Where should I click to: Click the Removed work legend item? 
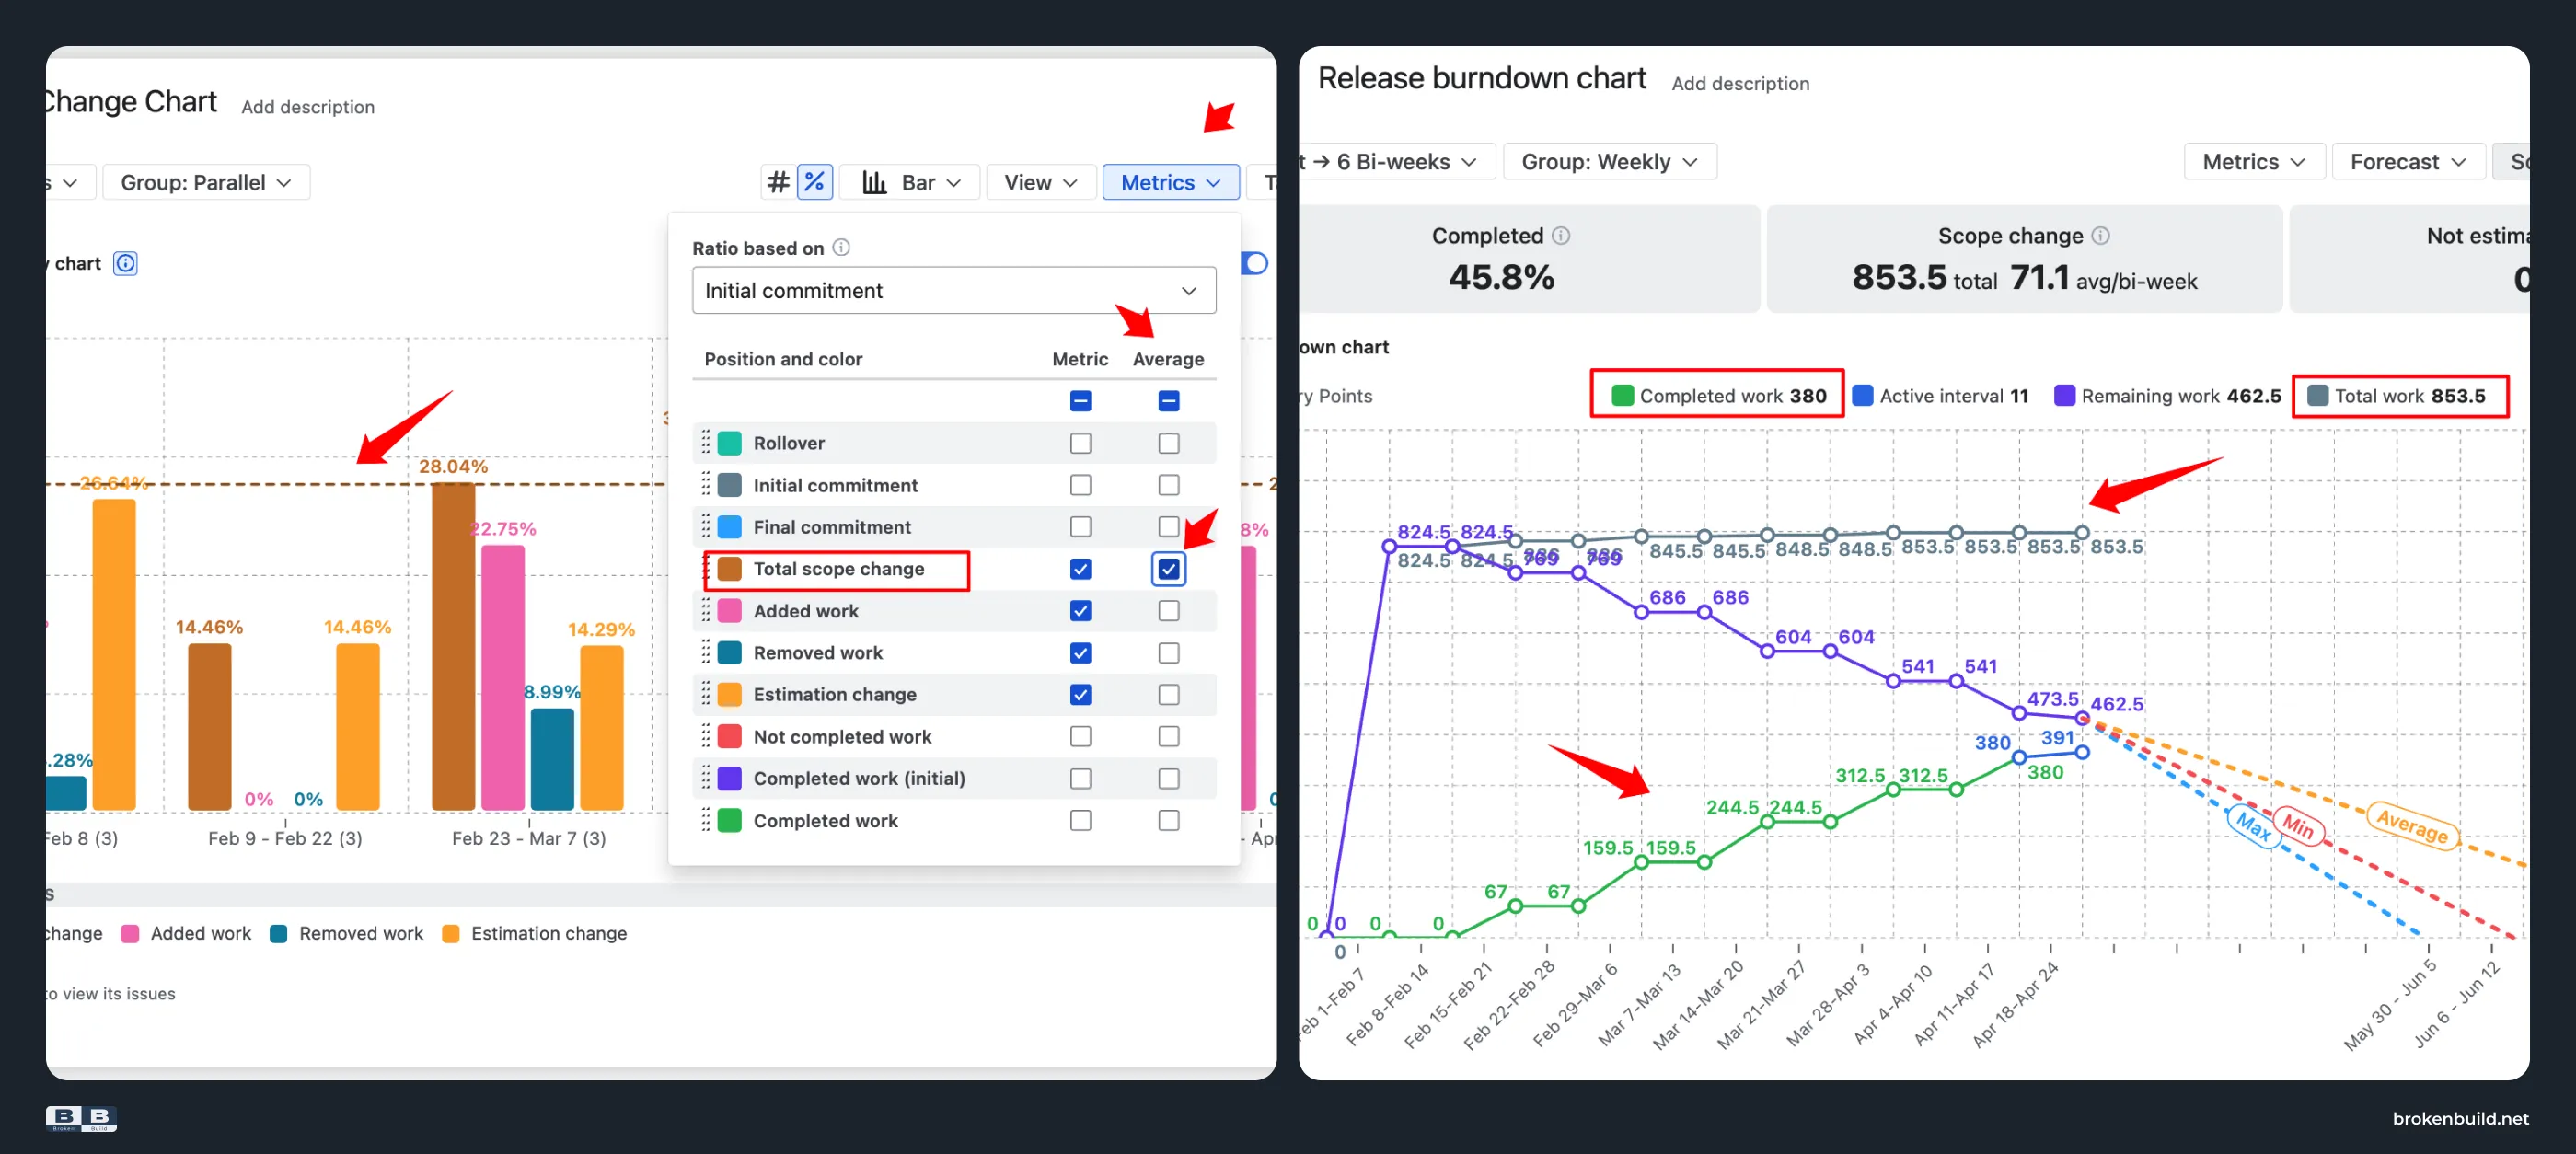coord(347,933)
